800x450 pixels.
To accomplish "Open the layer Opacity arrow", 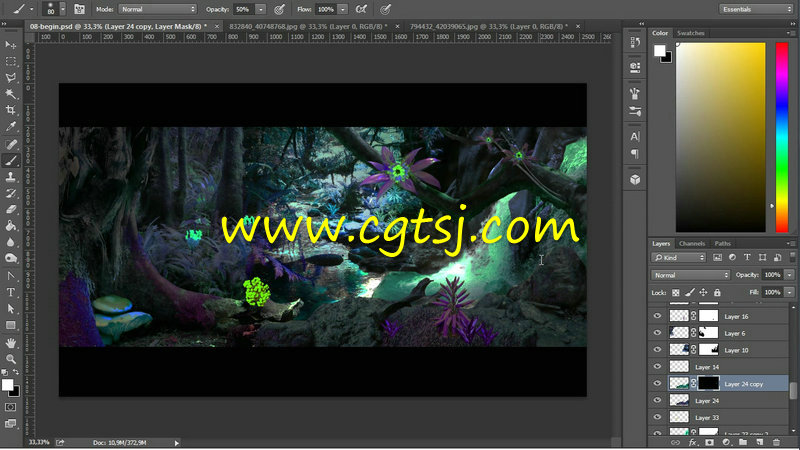I will [x=789, y=275].
